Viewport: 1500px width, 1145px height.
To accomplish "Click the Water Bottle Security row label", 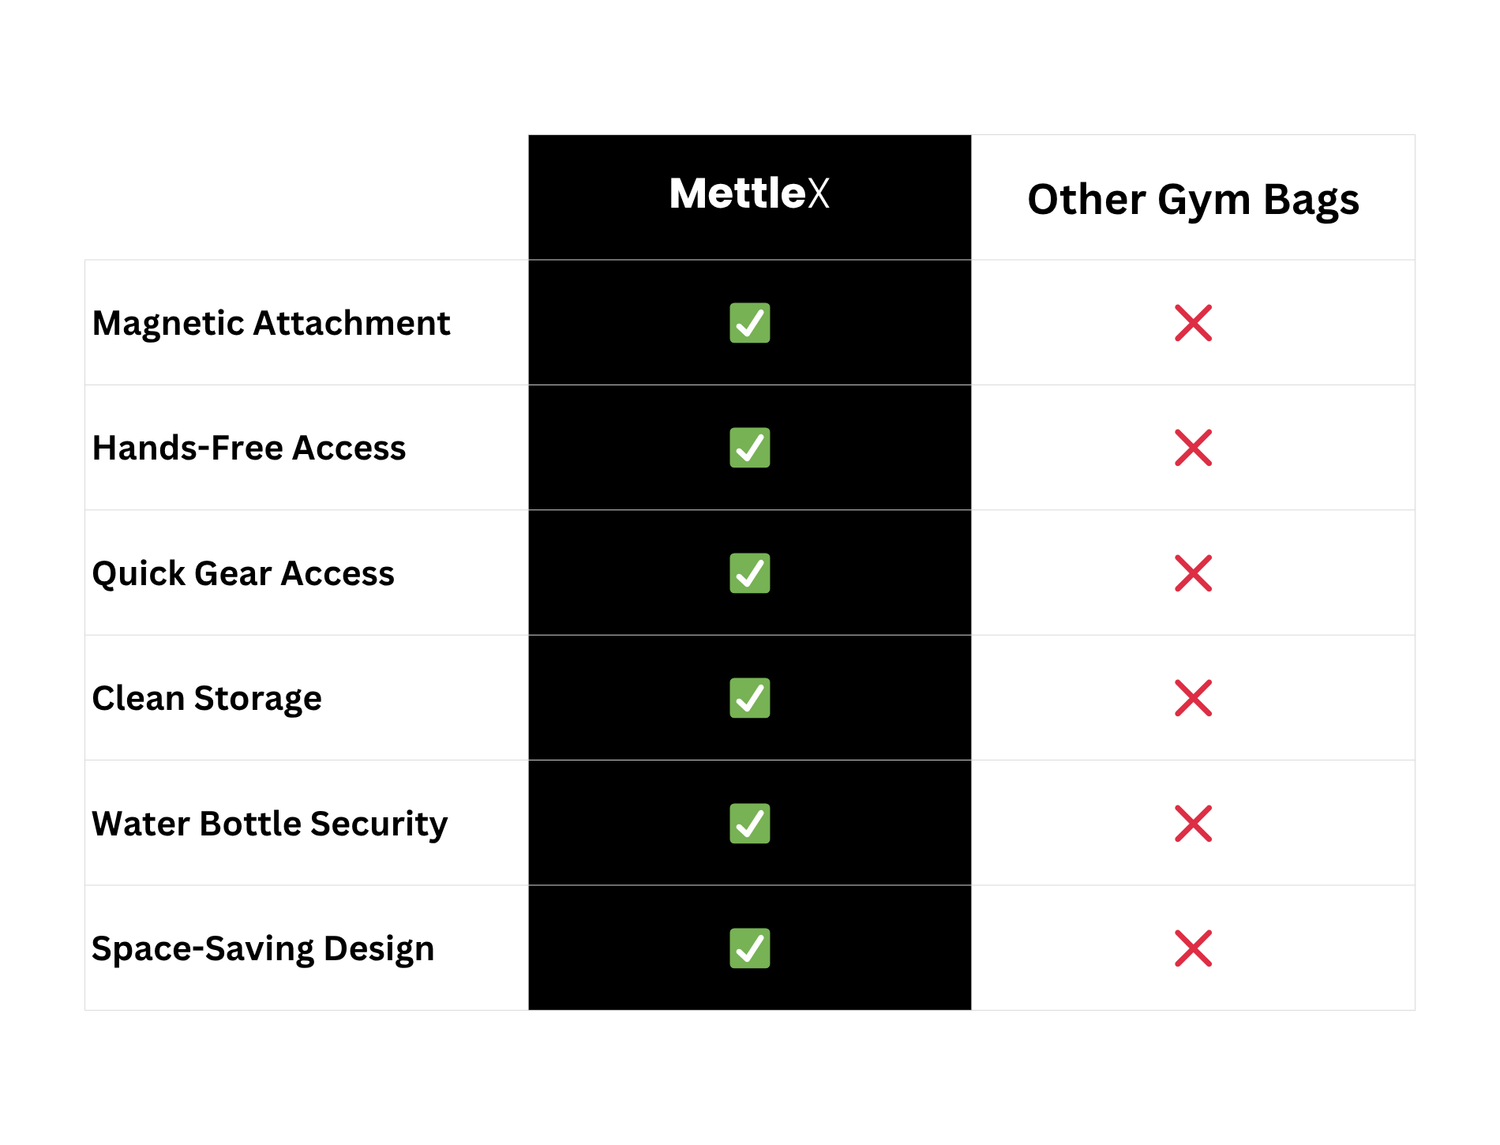I will pyautogui.click(x=270, y=823).
